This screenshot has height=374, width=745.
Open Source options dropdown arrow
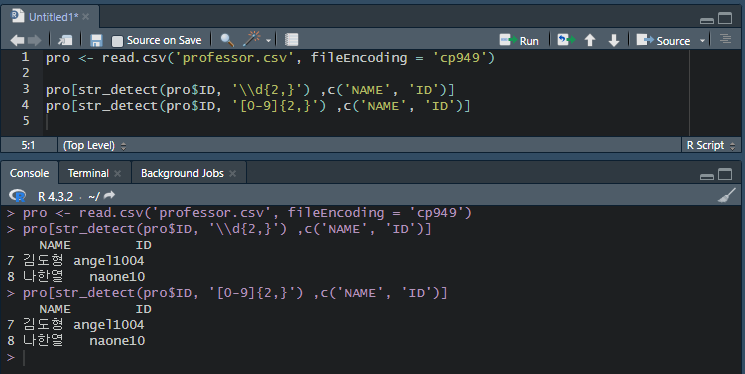coord(702,41)
